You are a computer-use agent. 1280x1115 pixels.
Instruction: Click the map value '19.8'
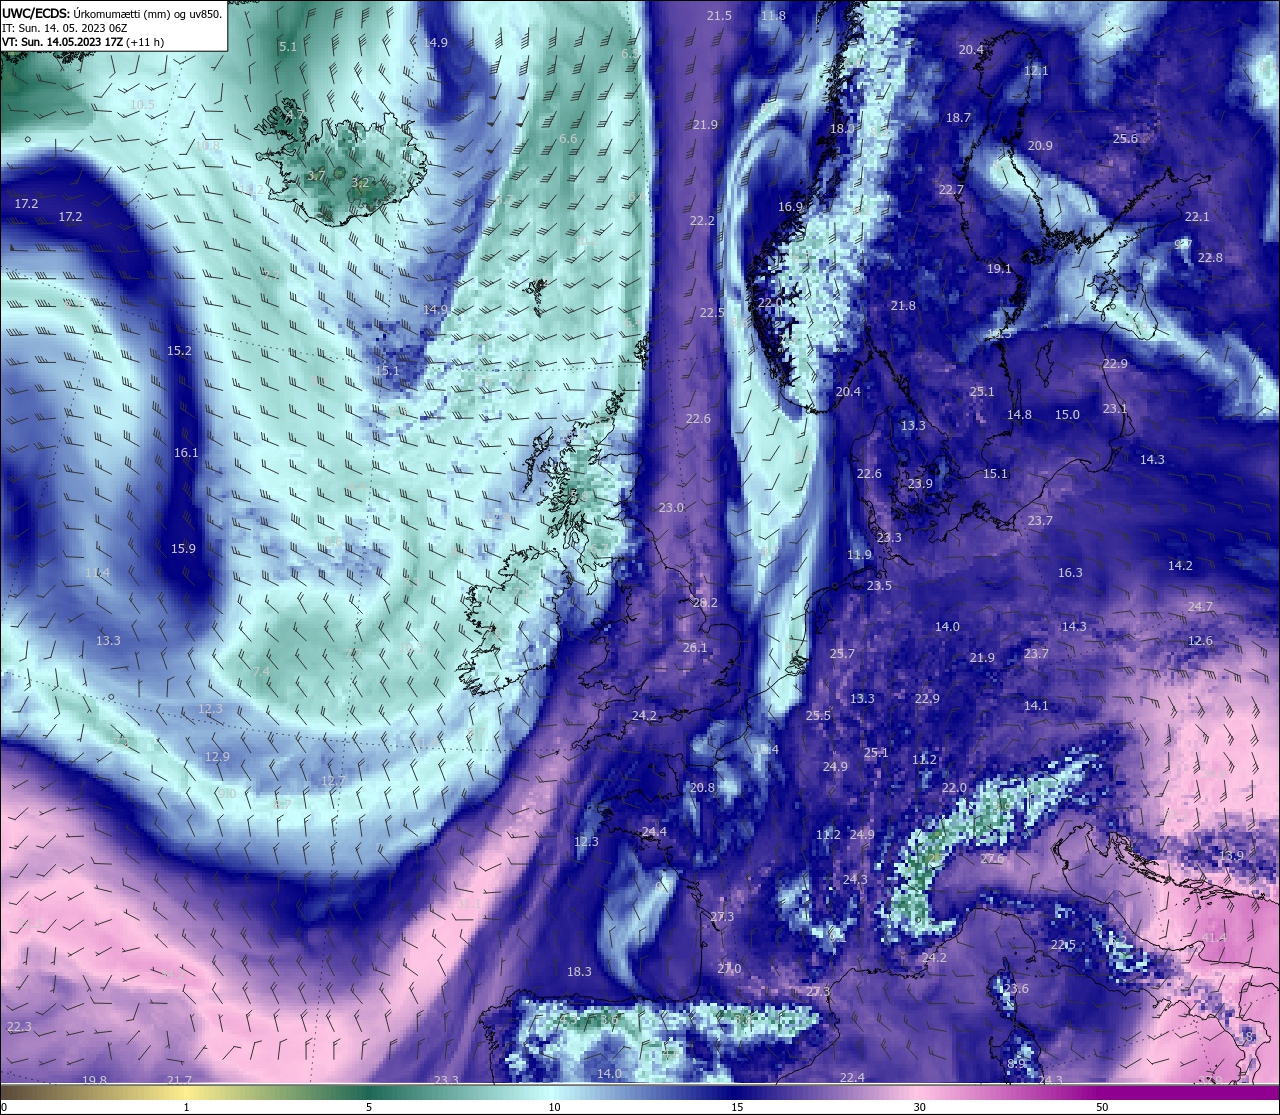click(94, 1081)
